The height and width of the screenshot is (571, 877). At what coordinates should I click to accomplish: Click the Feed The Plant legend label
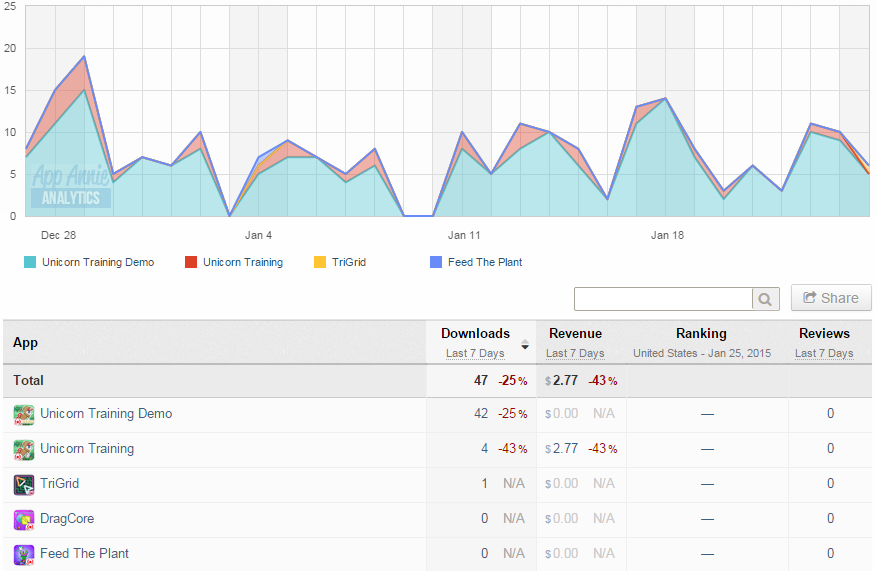click(485, 262)
